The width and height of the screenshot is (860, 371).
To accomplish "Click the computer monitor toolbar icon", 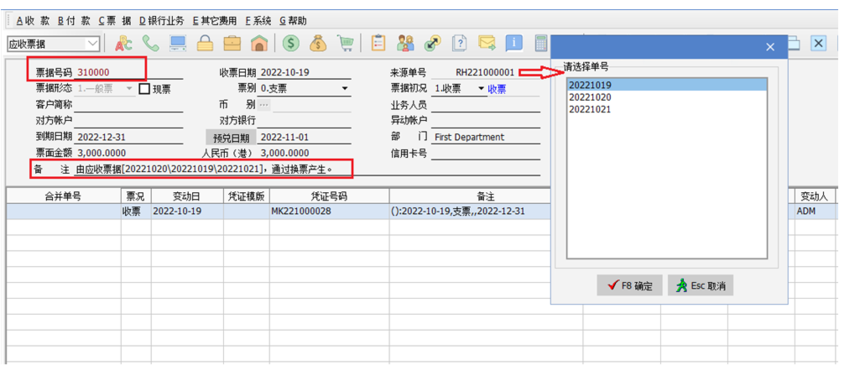I will [178, 43].
